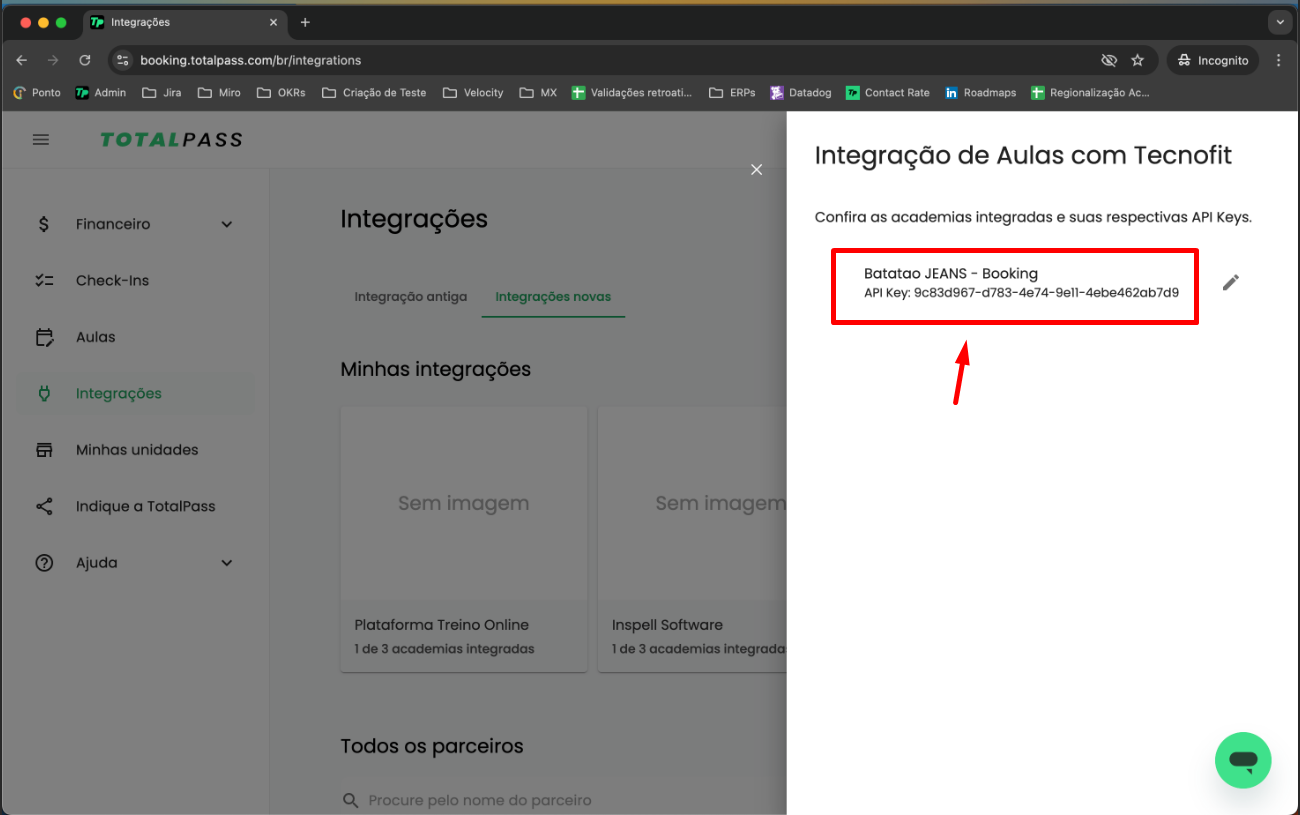Open the Regionalização Ac... bookmark
Screen dimensions: 1300x815
tap(1091, 92)
